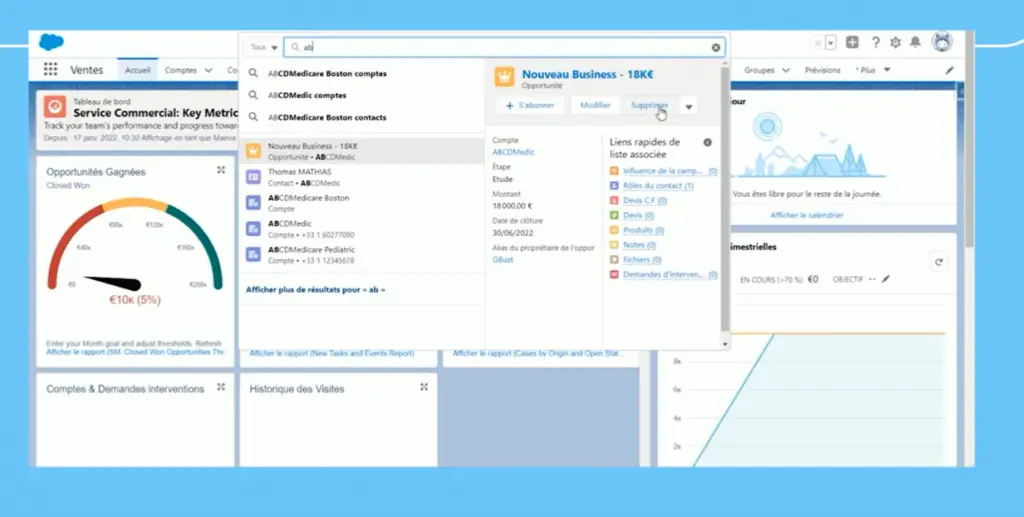Image resolution: width=1024 pixels, height=517 pixels.
Task: Open the setup gear icon
Action: [895, 42]
